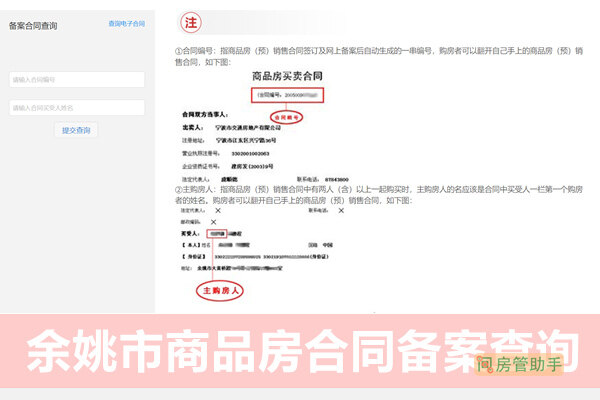Click the 查询电子合同 link
Image resolution: width=600 pixels, height=400 pixels.
(127, 24)
